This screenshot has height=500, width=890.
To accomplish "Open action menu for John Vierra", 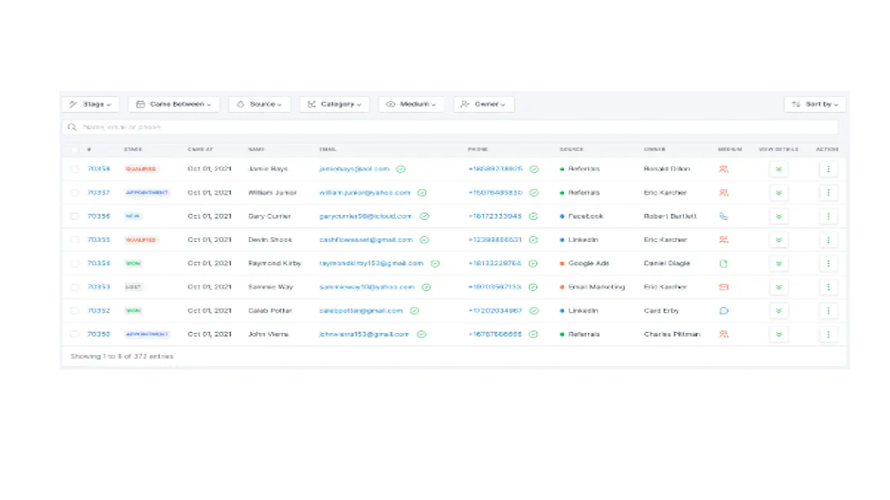I will (828, 334).
